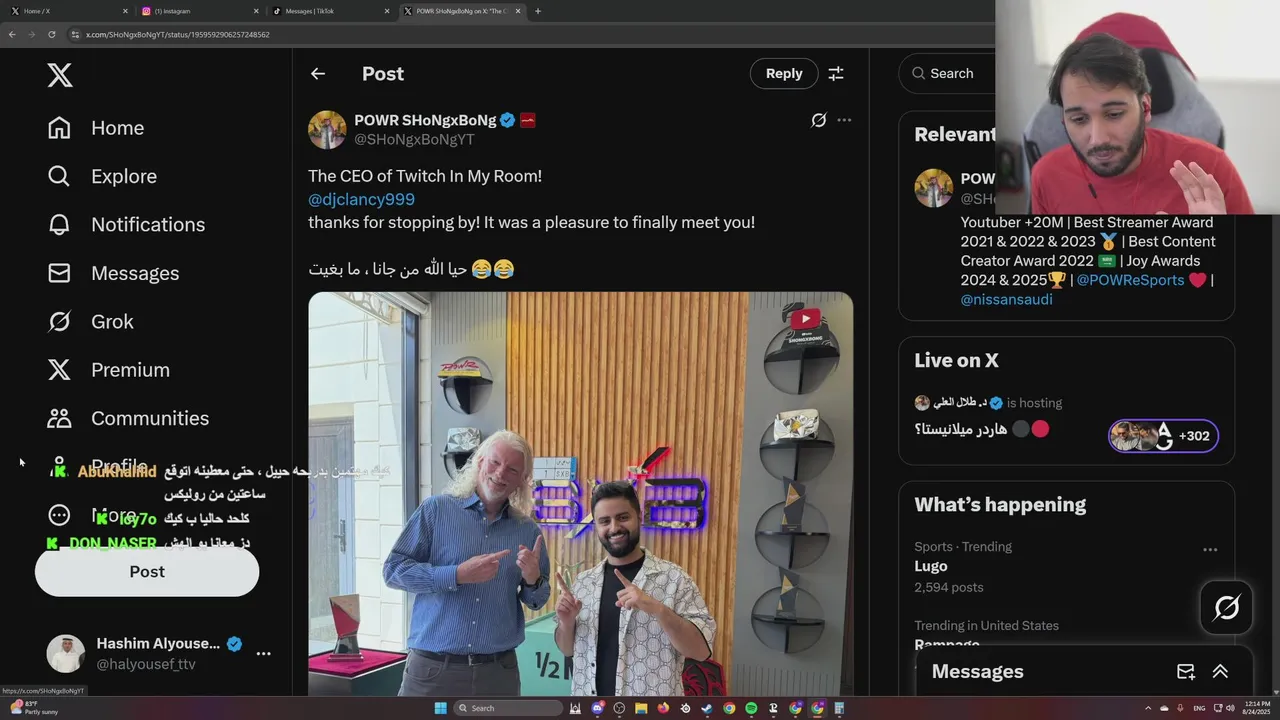This screenshot has width=1280, height=720.
Task: Open the attached photo in the post
Action: click(x=580, y=494)
